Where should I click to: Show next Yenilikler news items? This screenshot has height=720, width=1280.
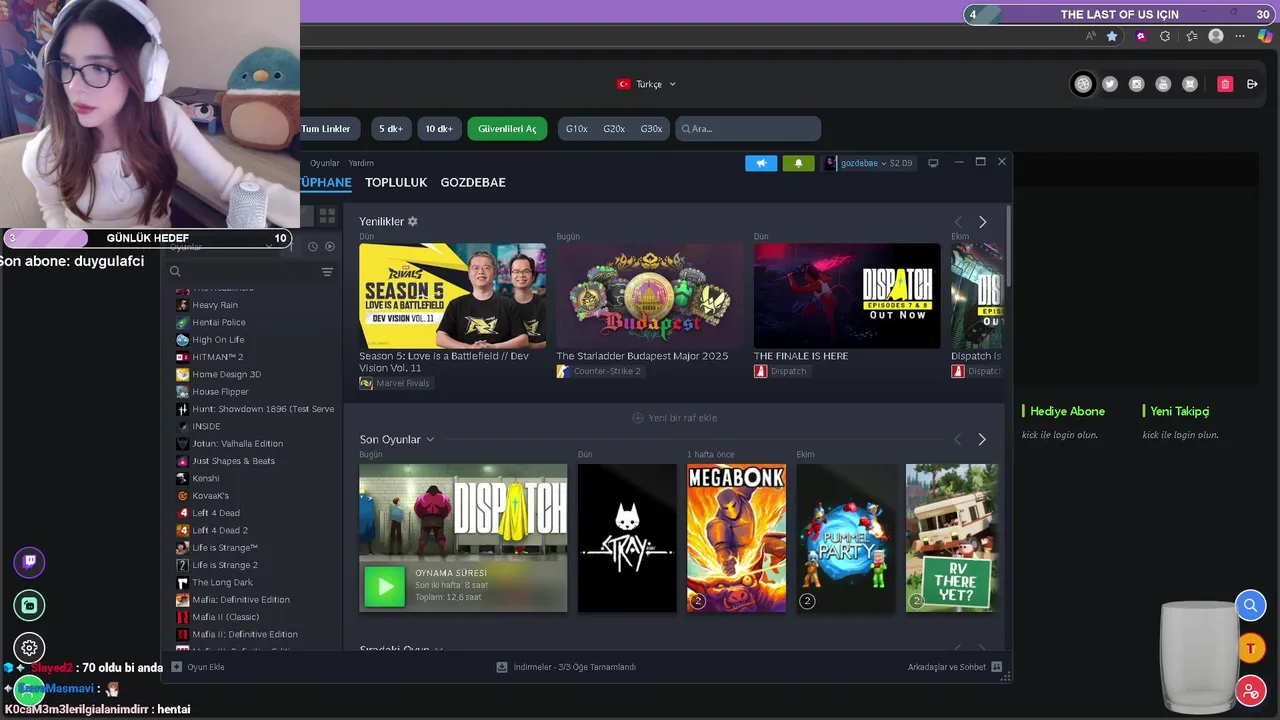(x=982, y=222)
